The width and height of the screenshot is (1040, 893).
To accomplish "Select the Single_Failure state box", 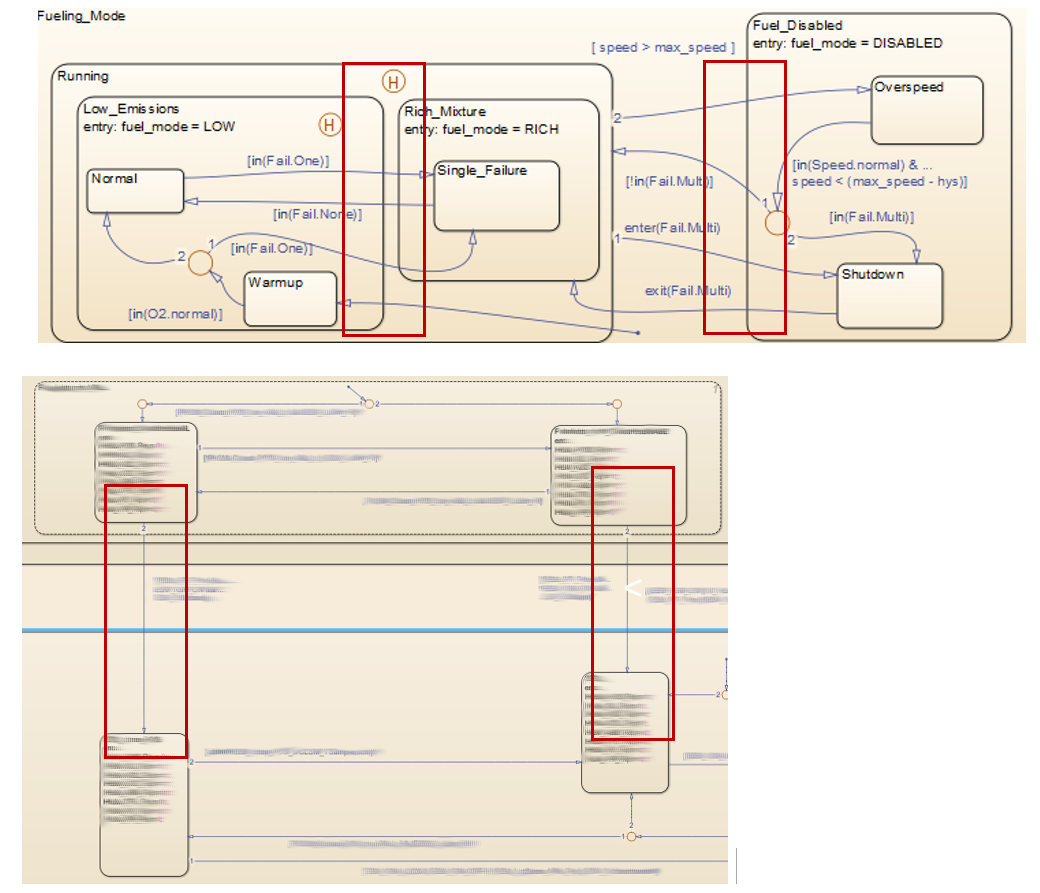I will 497,196.
